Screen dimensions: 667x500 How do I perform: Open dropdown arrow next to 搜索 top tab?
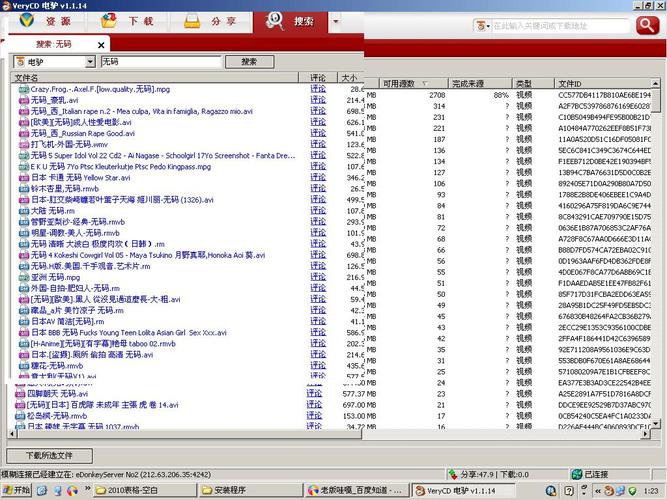336,21
